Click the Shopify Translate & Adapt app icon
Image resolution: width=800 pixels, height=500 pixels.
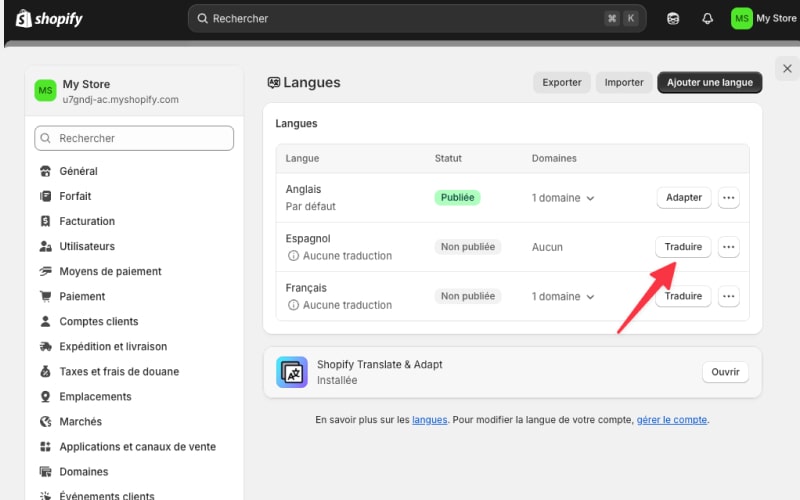coord(292,373)
